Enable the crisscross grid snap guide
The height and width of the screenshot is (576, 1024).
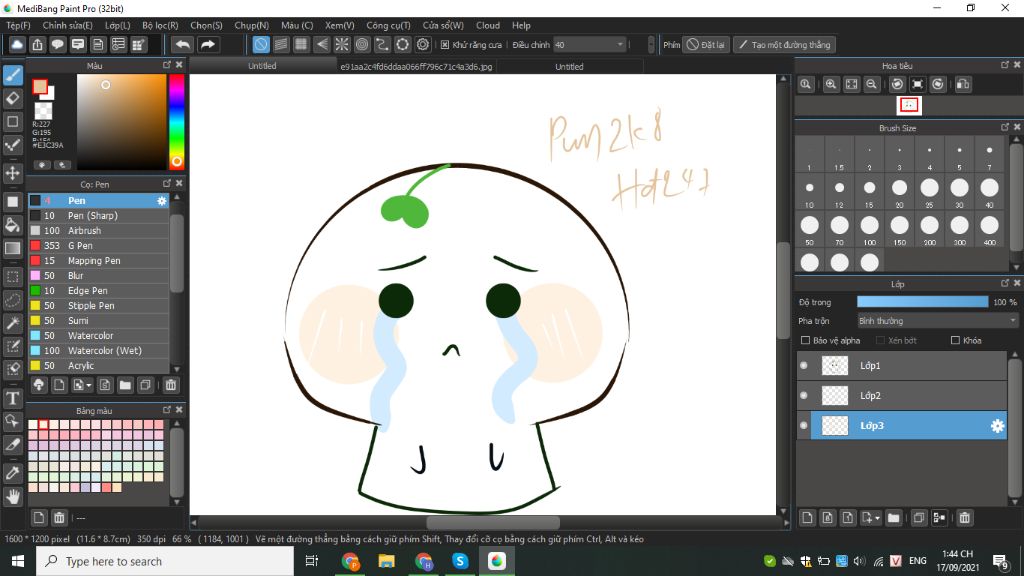pyautogui.click(x=301, y=44)
